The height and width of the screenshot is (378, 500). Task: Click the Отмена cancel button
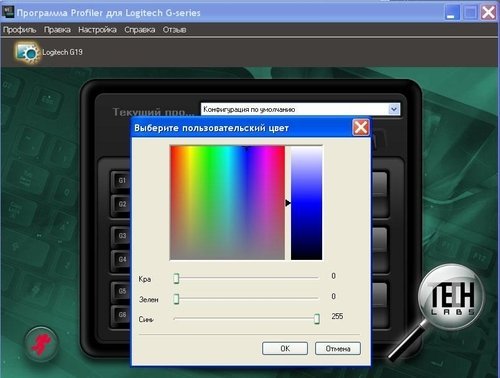pyautogui.click(x=338, y=348)
